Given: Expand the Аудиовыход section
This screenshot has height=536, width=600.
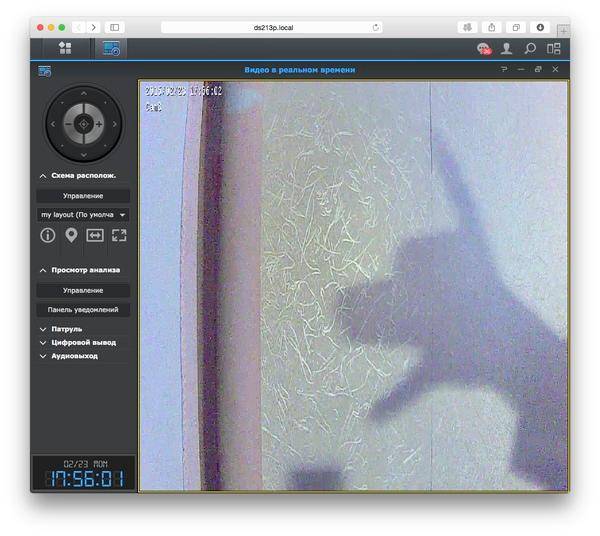Looking at the screenshot, I should coord(43,356).
